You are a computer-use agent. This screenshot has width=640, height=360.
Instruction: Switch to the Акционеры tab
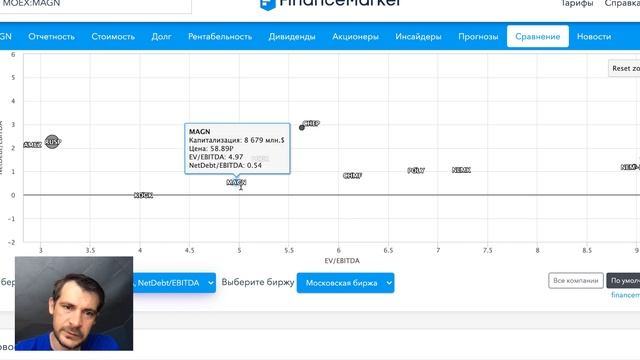[x=355, y=36]
